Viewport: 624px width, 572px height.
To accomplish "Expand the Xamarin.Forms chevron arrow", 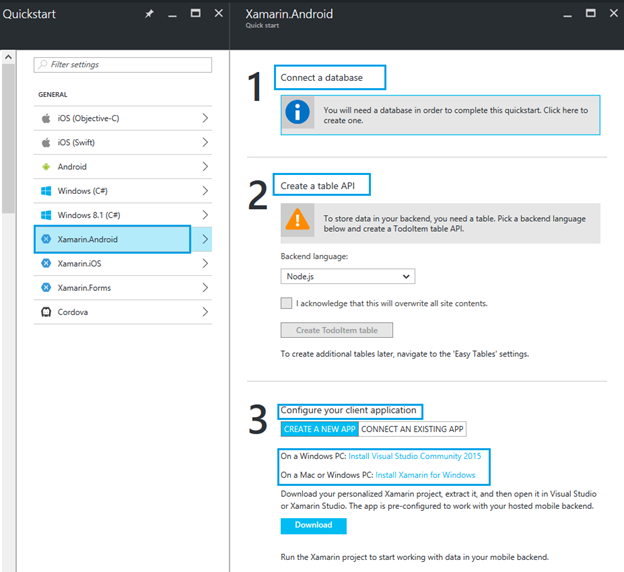I will pyautogui.click(x=205, y=288).
